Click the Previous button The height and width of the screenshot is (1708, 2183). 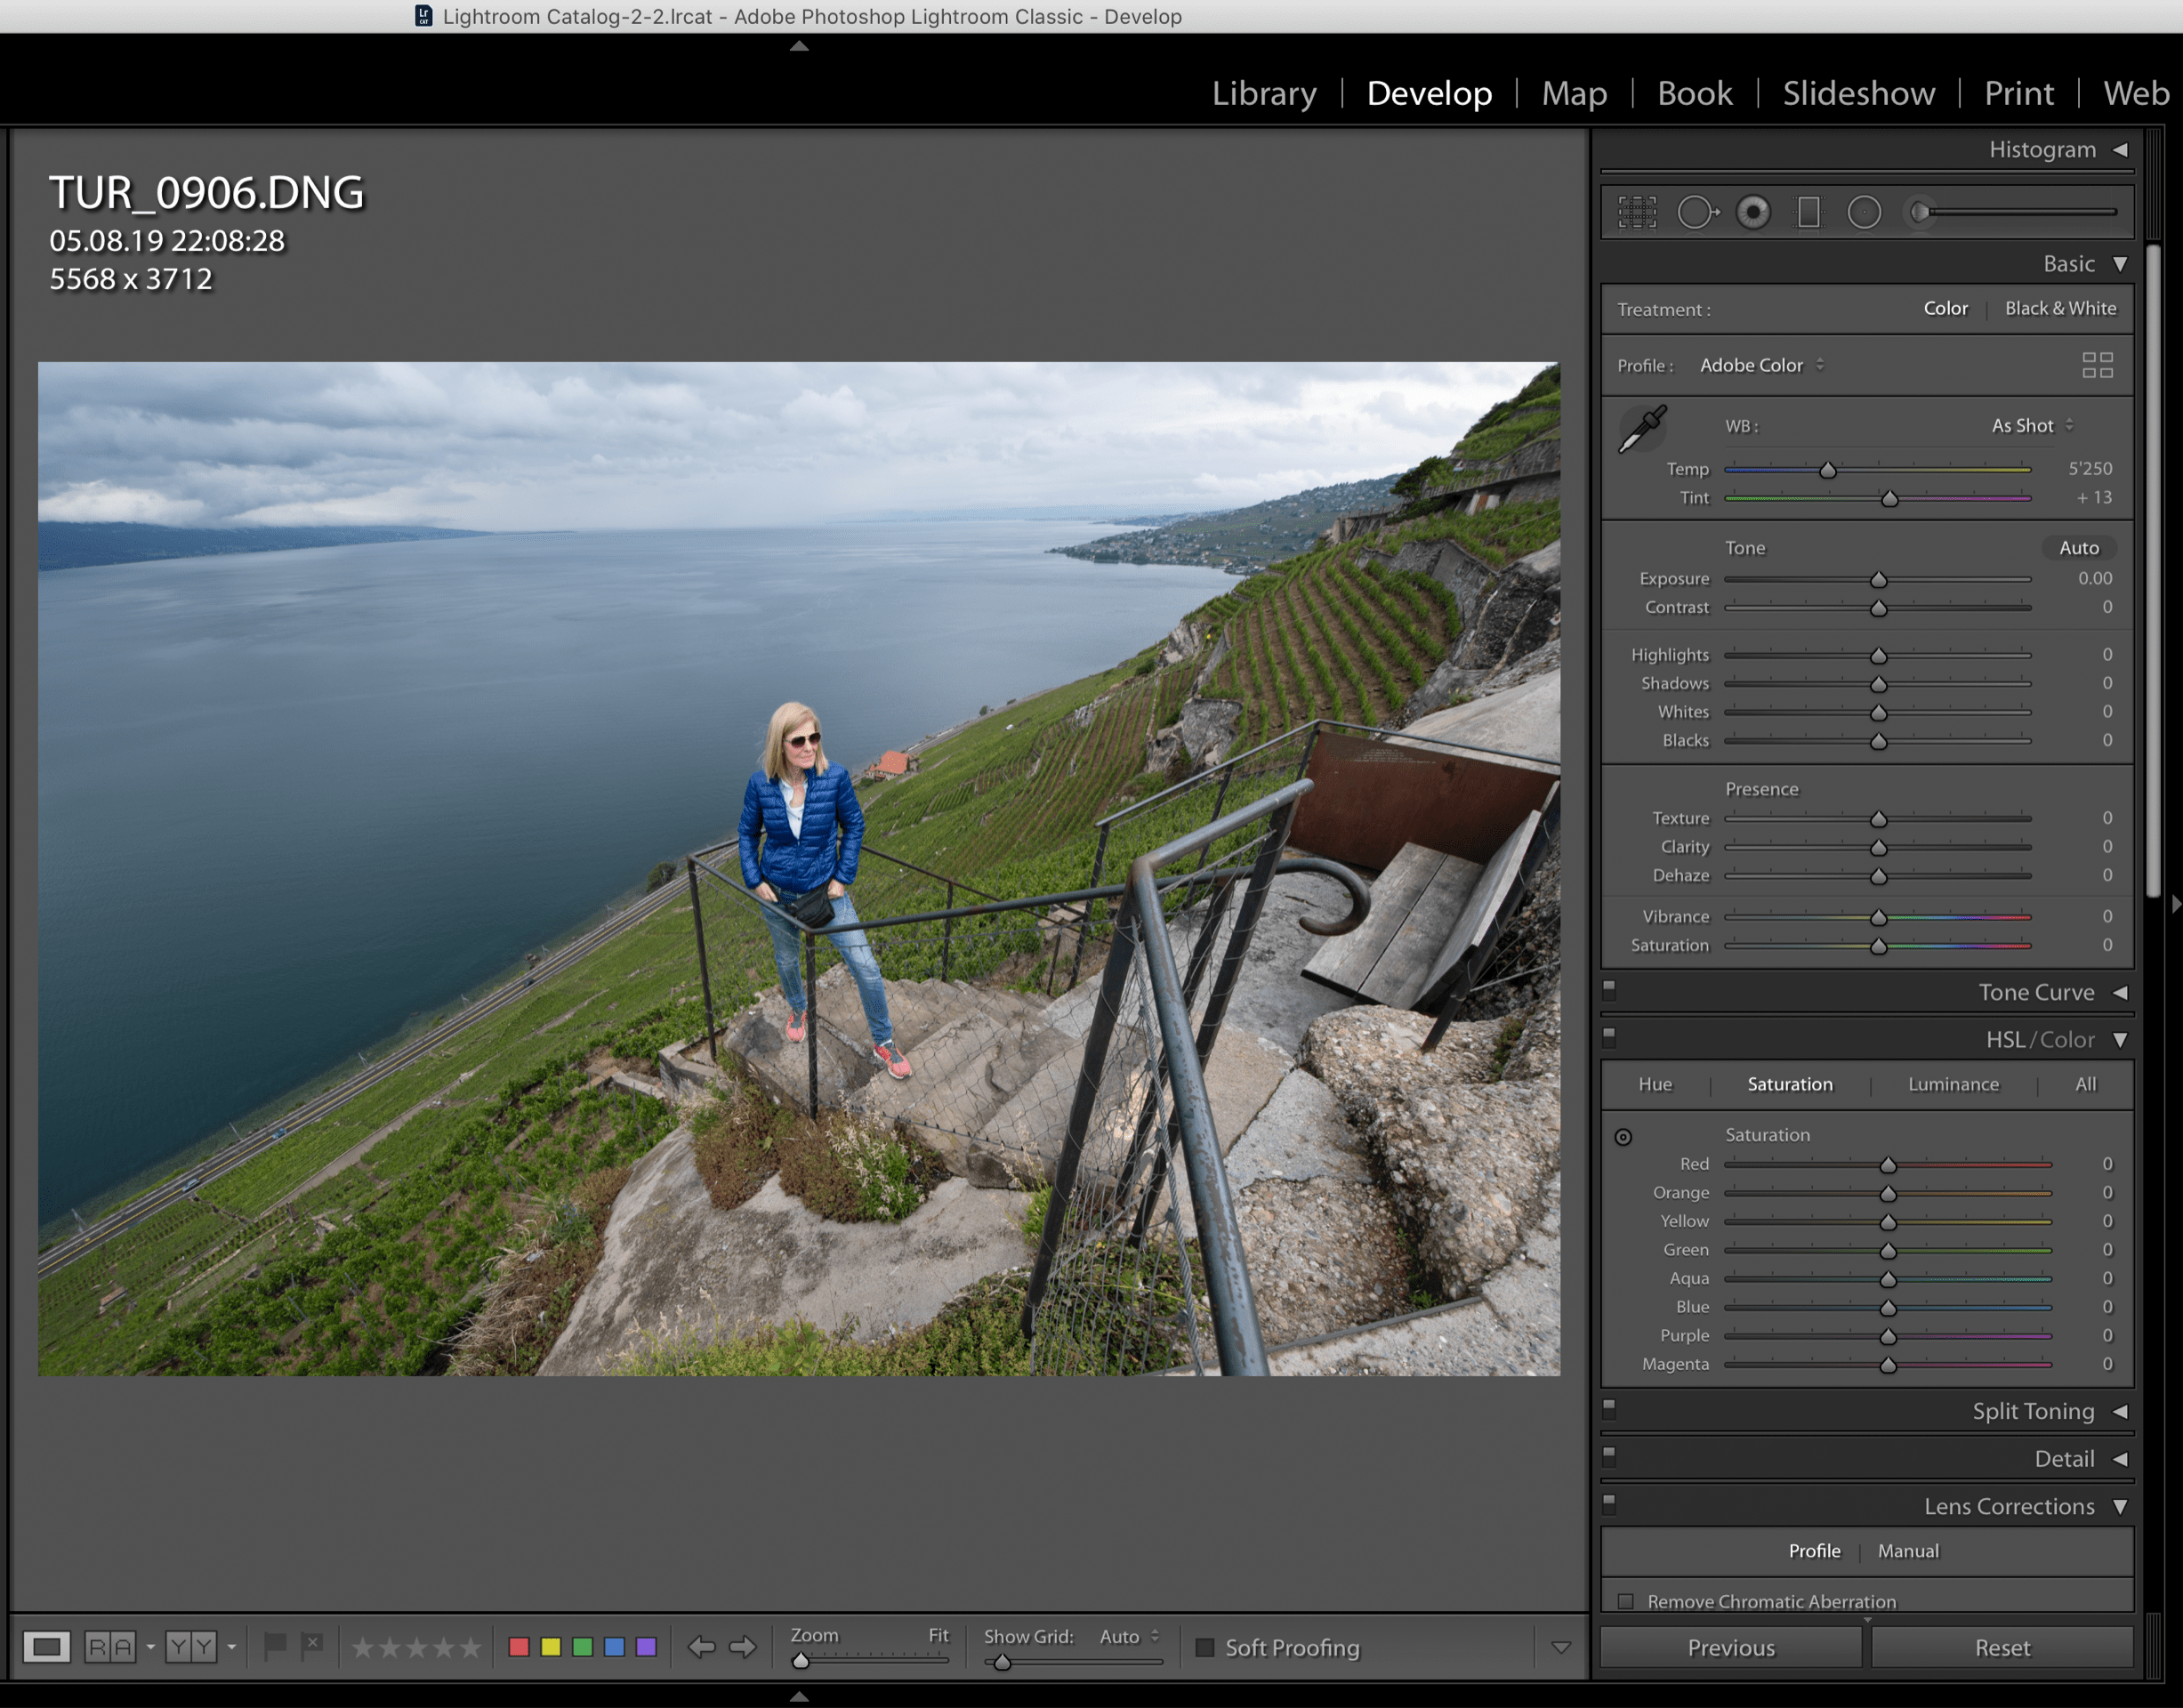[x=1731, y=1647]
